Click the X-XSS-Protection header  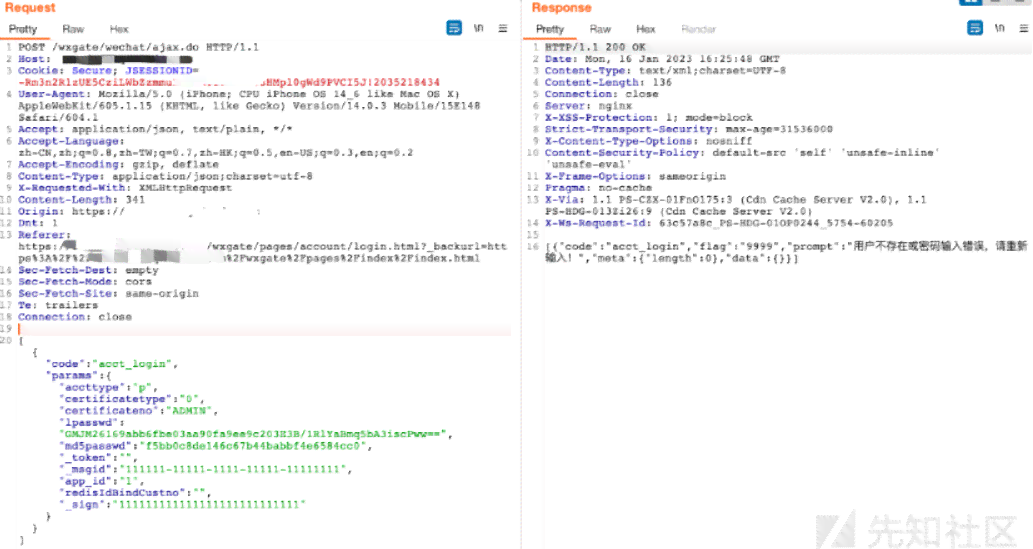[649, 118]
